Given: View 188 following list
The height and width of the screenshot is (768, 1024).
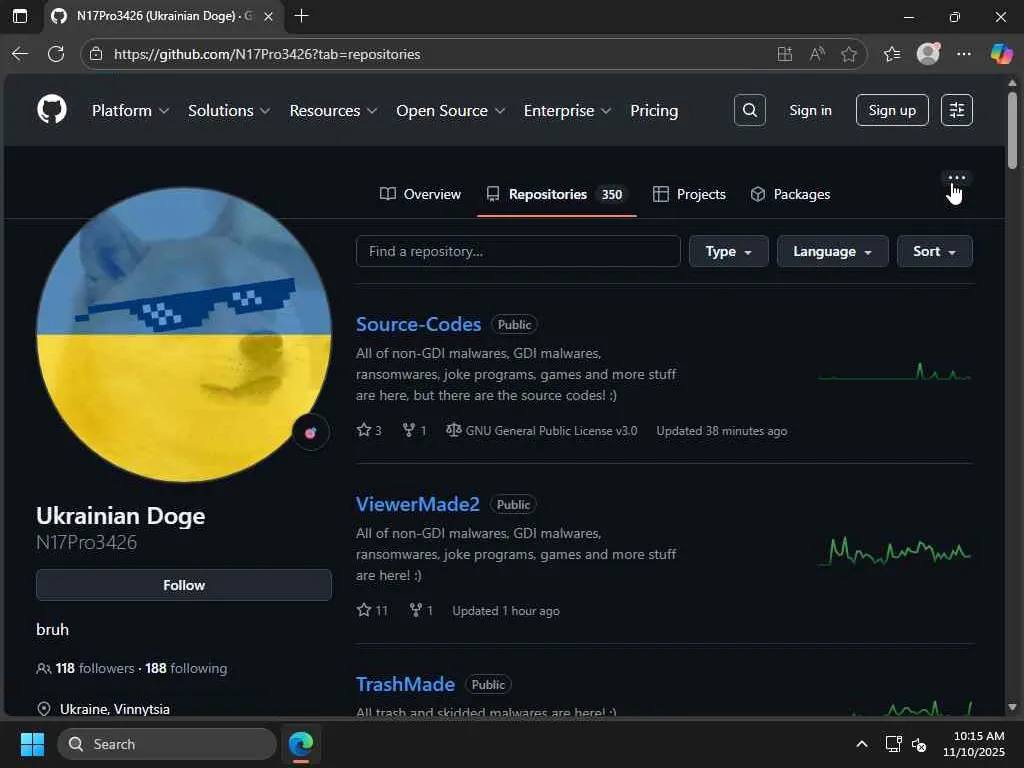Looking at the screenshot, I should tap(186, 668).
